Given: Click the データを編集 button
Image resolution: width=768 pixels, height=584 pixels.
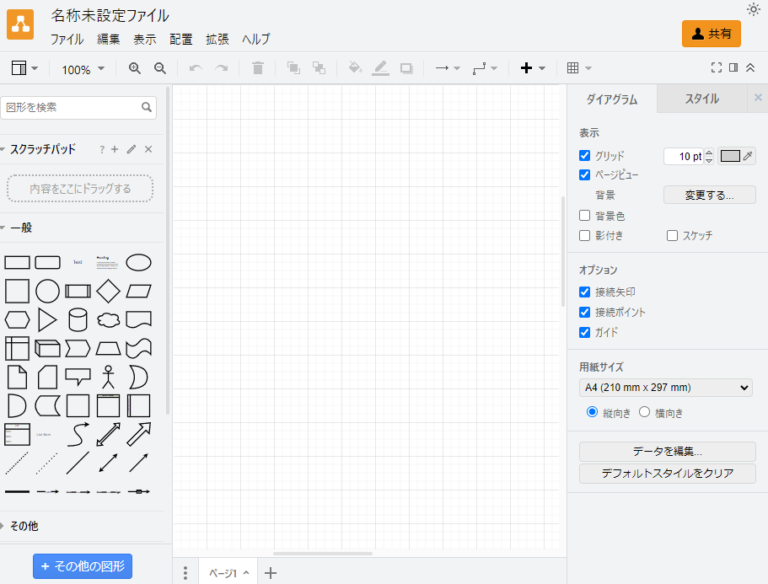Looking at the screenshot, I should pos(667,452).
